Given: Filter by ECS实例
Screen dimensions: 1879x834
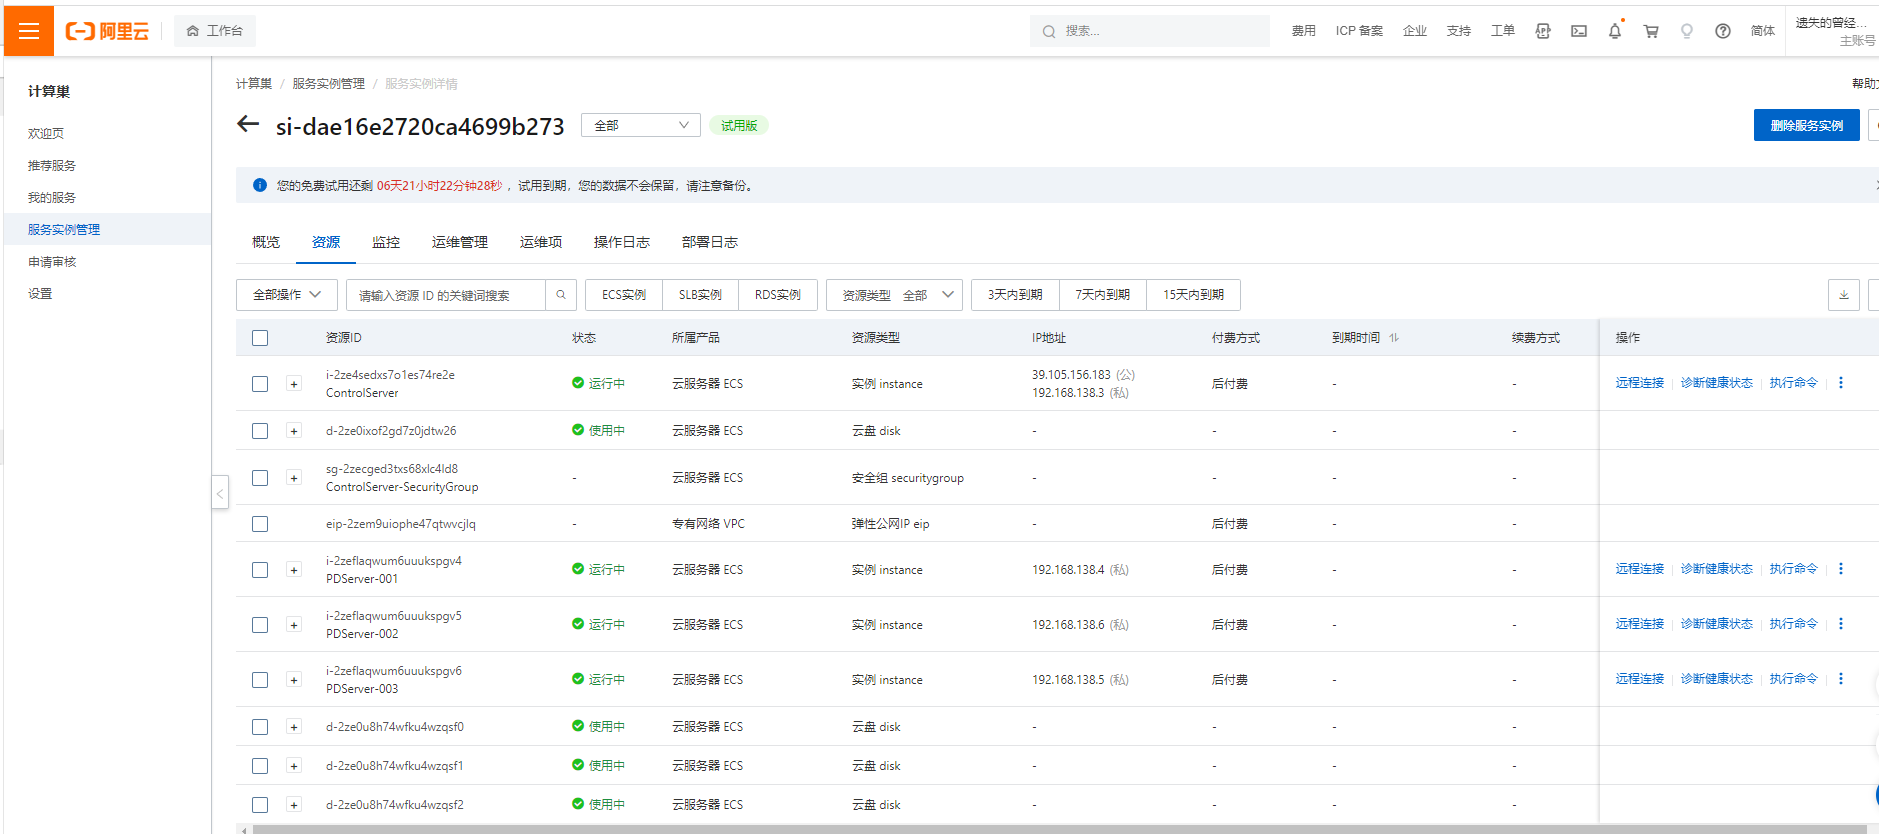Looking at the screenshot, I should coord(624,295).
